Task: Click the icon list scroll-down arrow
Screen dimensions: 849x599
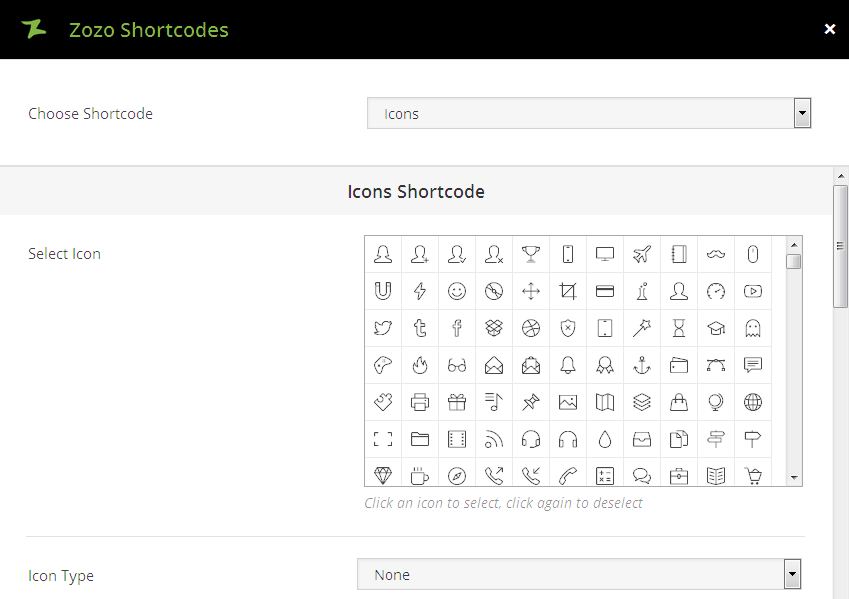Action: 794,478
